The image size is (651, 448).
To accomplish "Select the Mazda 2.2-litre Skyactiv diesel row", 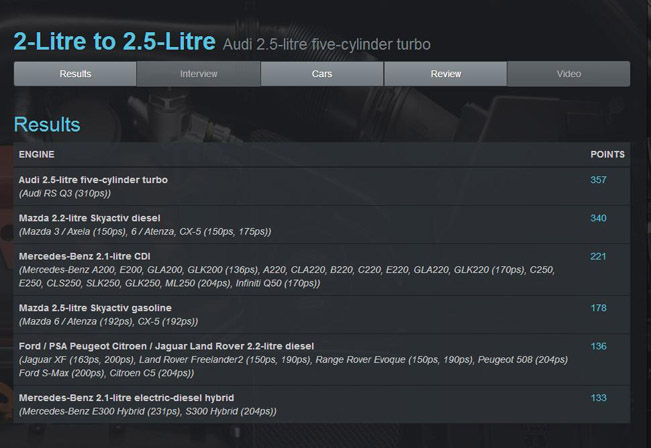I will [x=322, y=225].
